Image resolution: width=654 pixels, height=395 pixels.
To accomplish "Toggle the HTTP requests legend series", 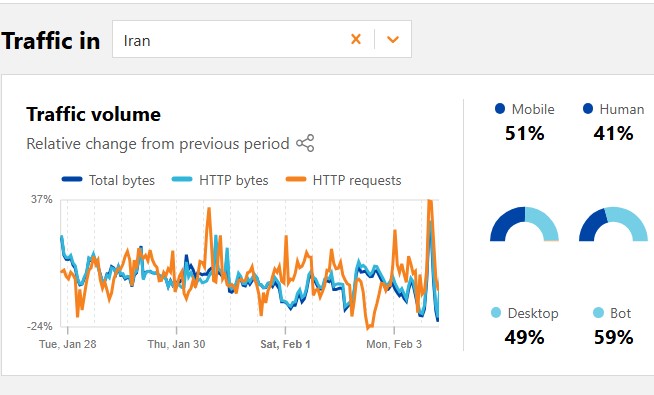I will click(344, 180).
